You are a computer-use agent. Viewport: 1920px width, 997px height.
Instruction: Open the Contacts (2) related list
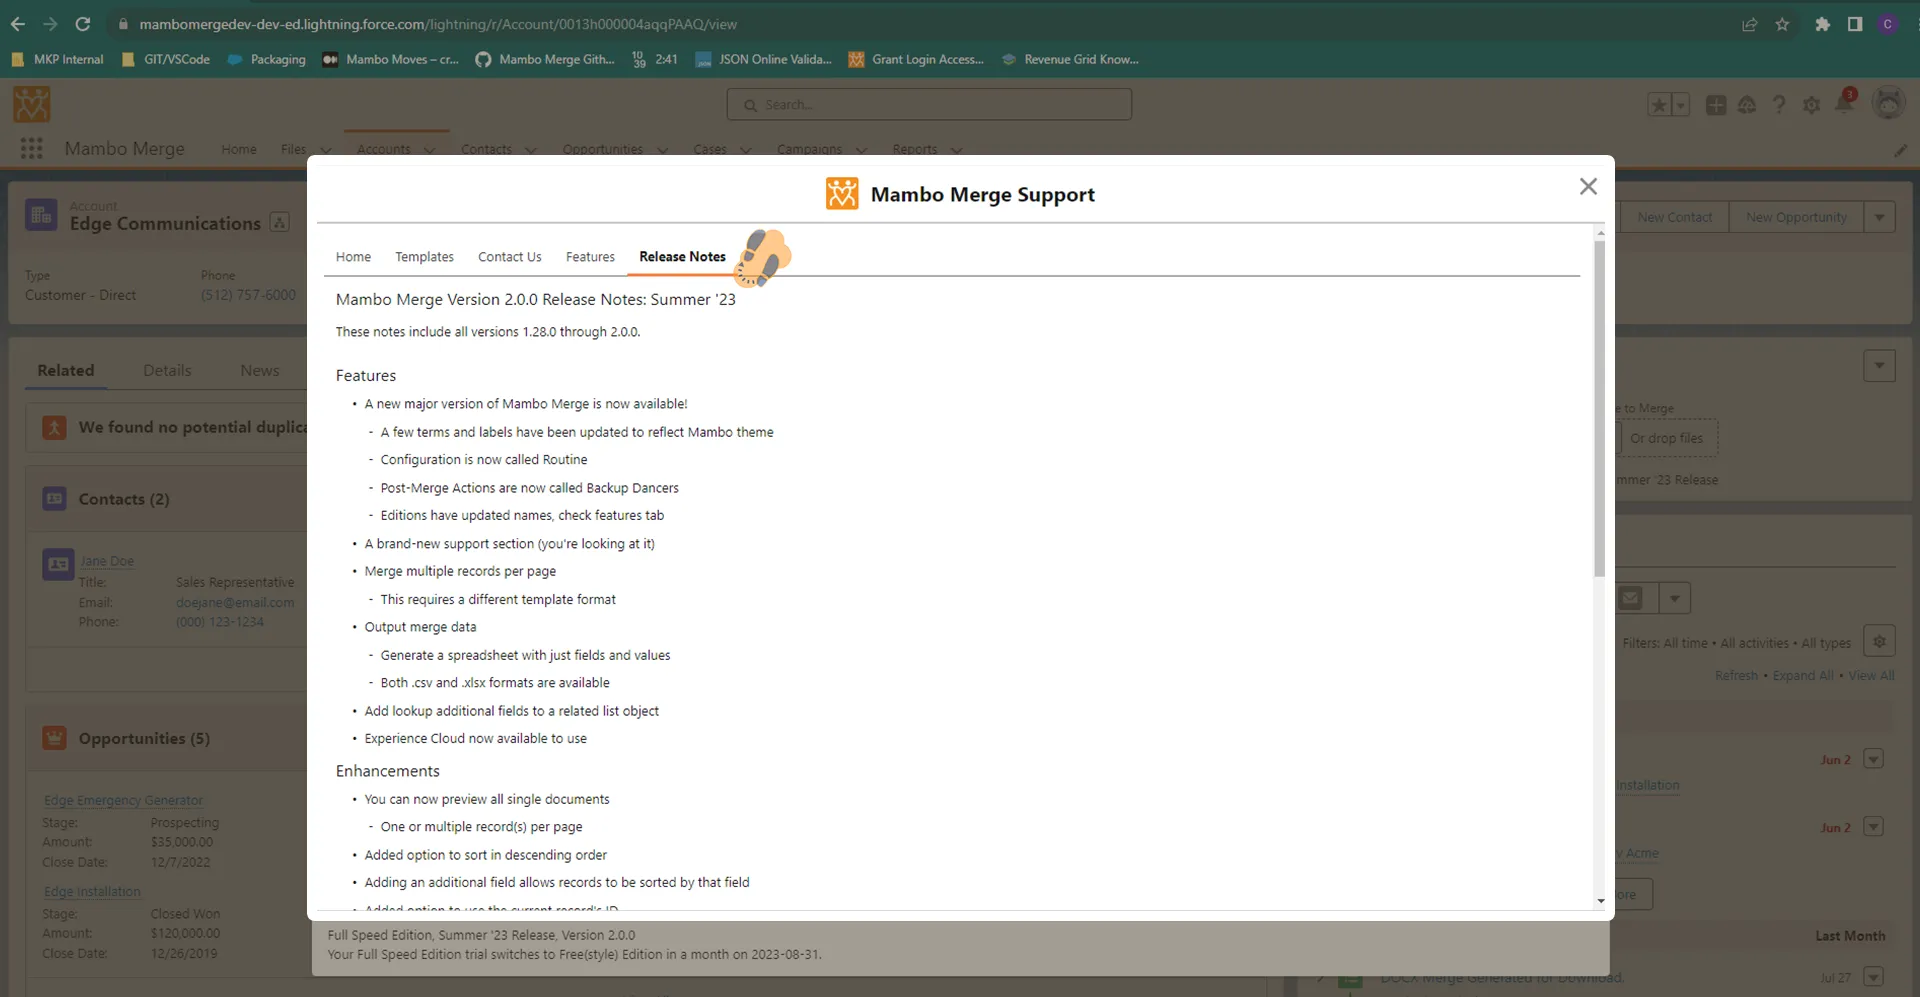click(x=124, y=499)
